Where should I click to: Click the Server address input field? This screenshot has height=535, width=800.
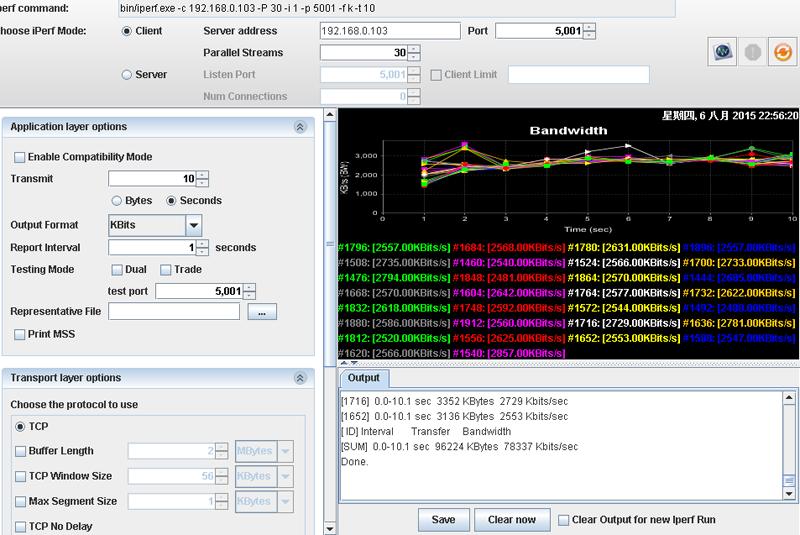389,31
